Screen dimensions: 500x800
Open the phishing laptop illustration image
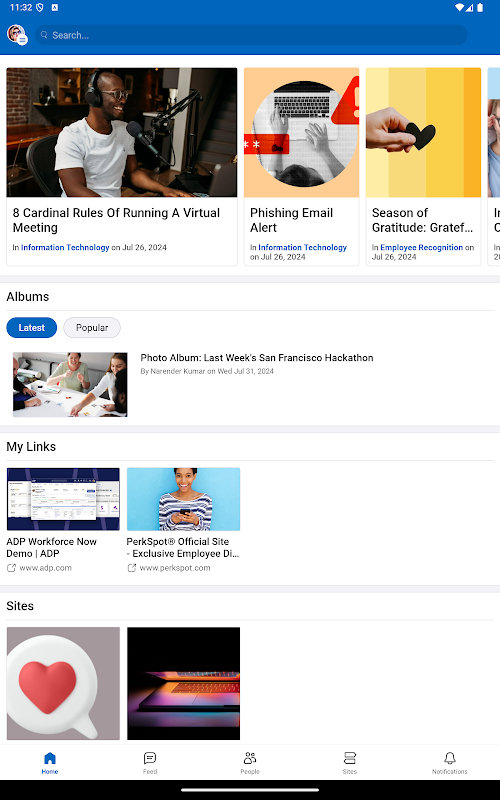[302, 133]
